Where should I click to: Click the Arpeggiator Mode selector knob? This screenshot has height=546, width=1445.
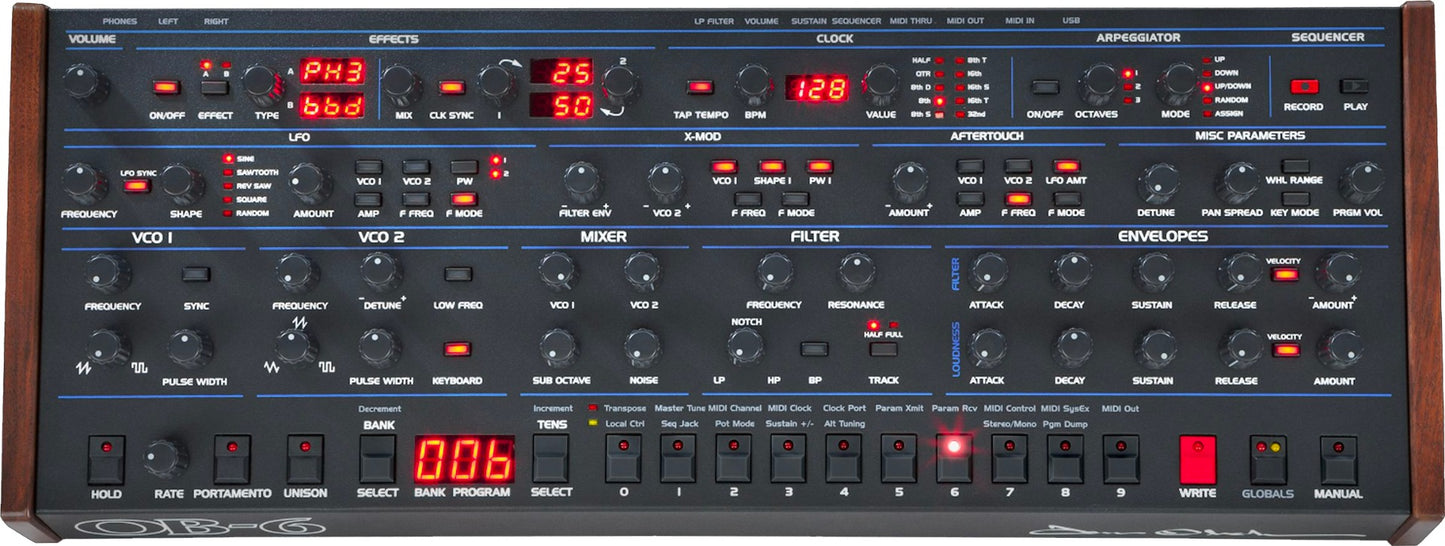tap(1176, 85)
